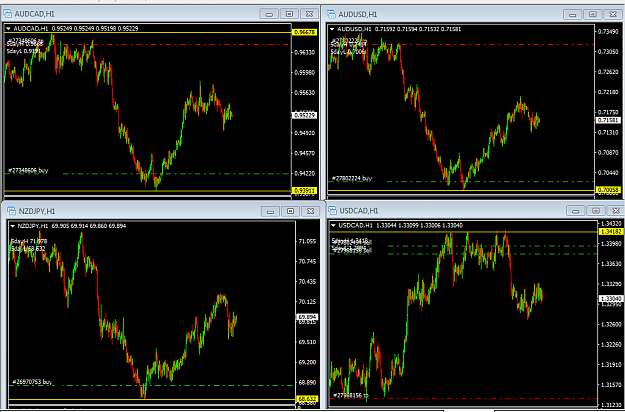Click the AUDCAD,H1 window chart icon
This screenshot has width=625, height=412.
click(8, 14)
